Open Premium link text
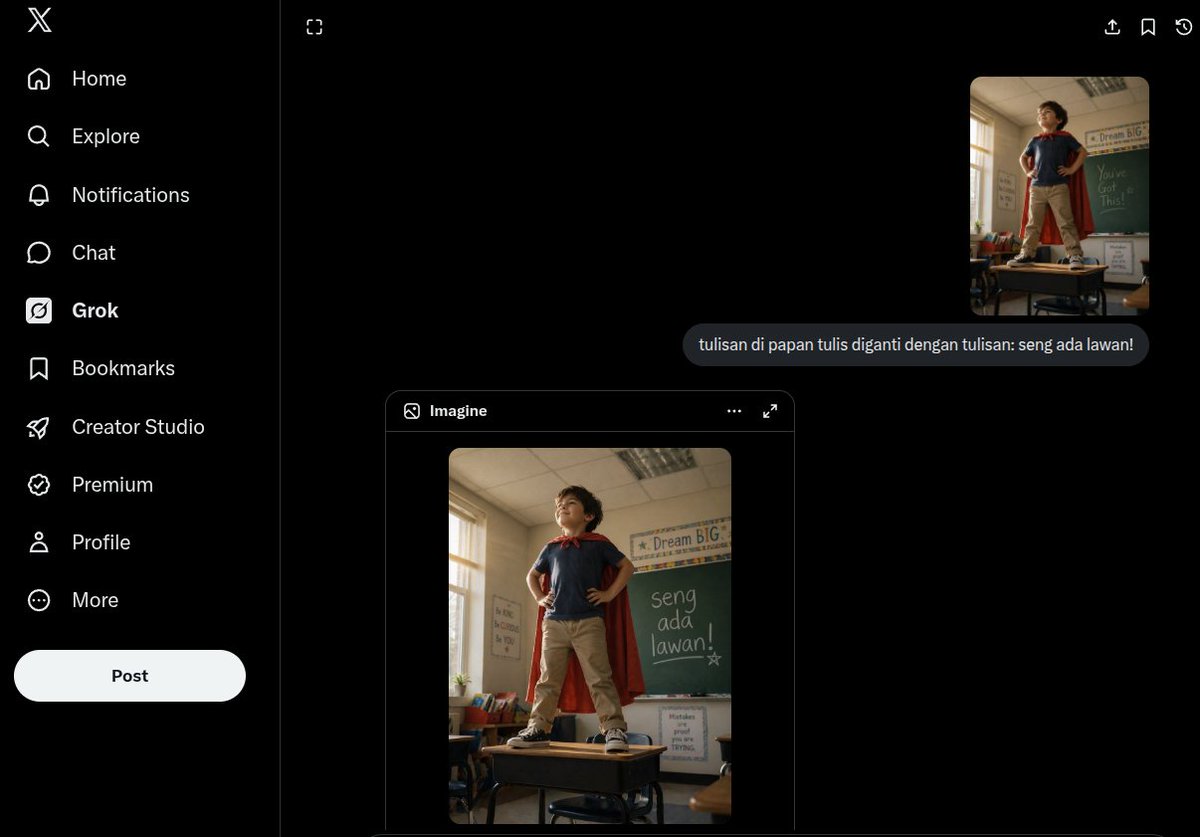The width and height of the screenshot is (1200, 837). (113, 485)
